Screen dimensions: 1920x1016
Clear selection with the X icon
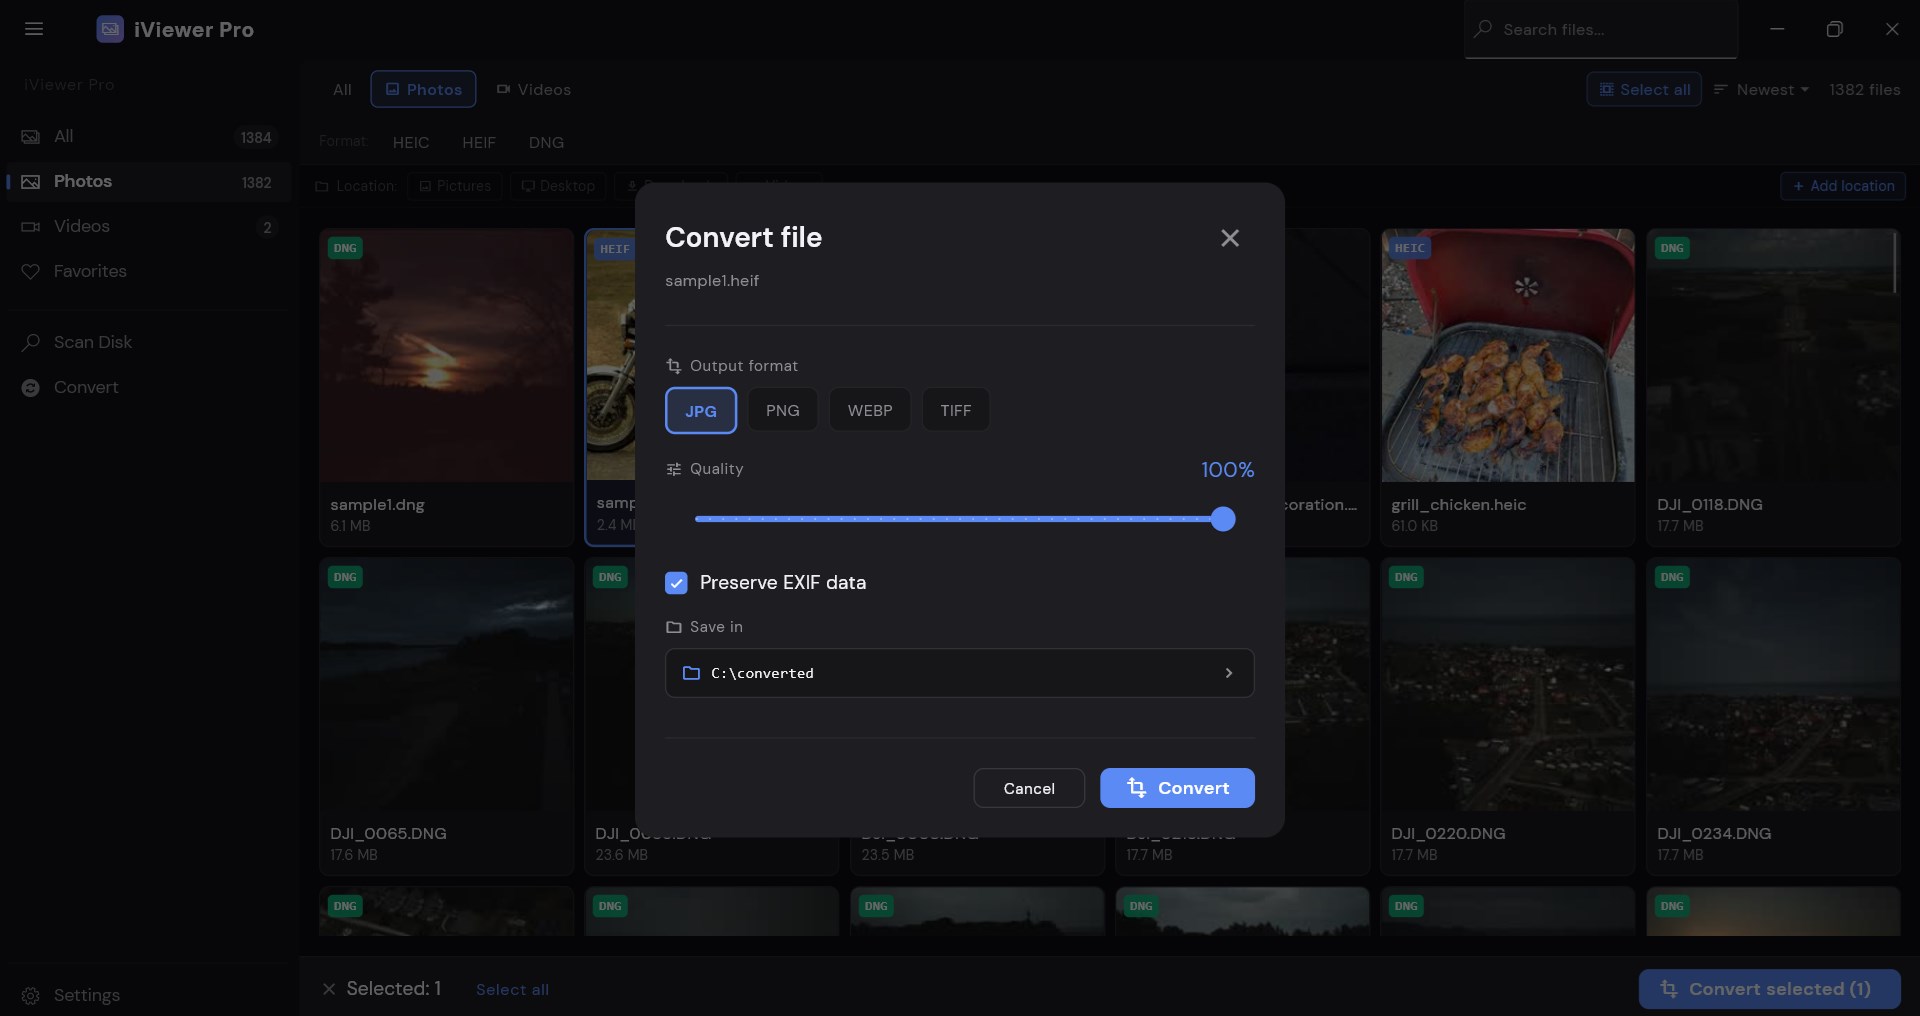(329, 989)
